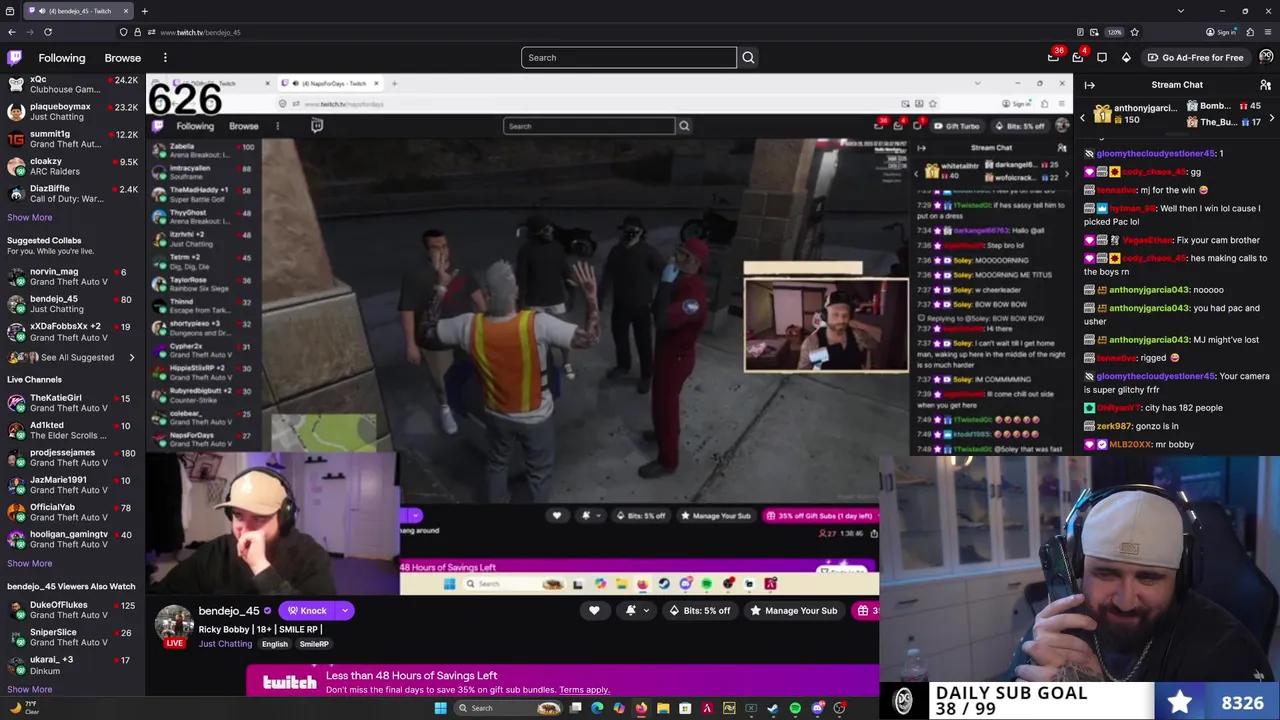1280x720 pixels.
Task: Open the notification bell dropdown
Action: [x=637, y=611]
